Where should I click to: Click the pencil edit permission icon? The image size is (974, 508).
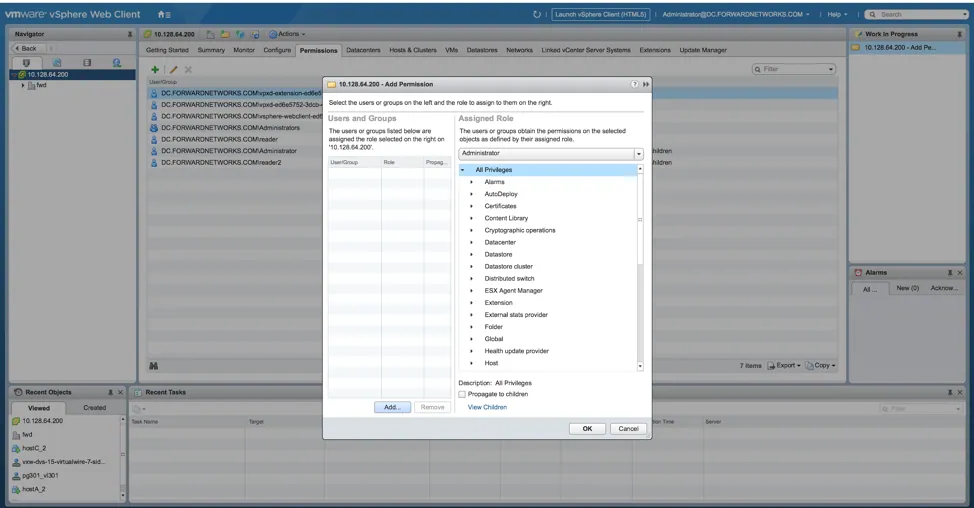(x=173, y=70)
